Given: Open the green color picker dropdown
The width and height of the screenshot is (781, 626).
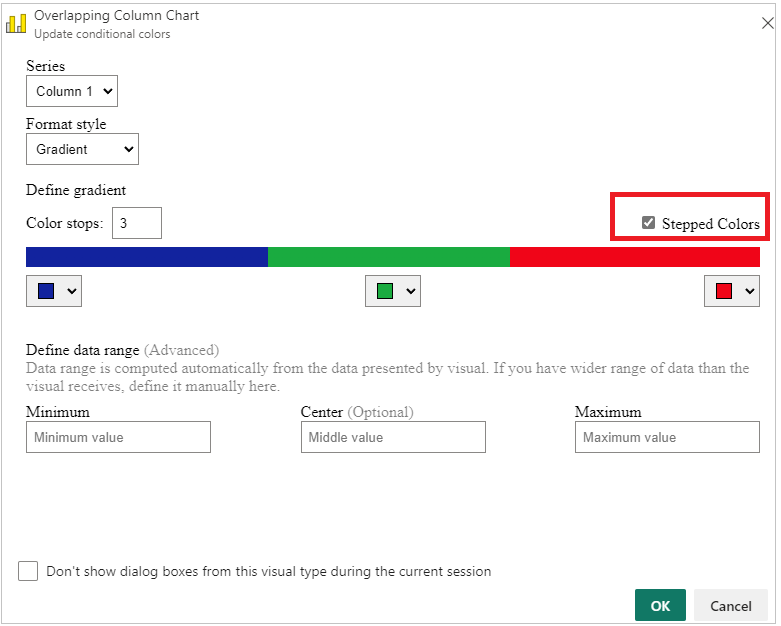Looking at the screenshot, I should coord(392,291).
